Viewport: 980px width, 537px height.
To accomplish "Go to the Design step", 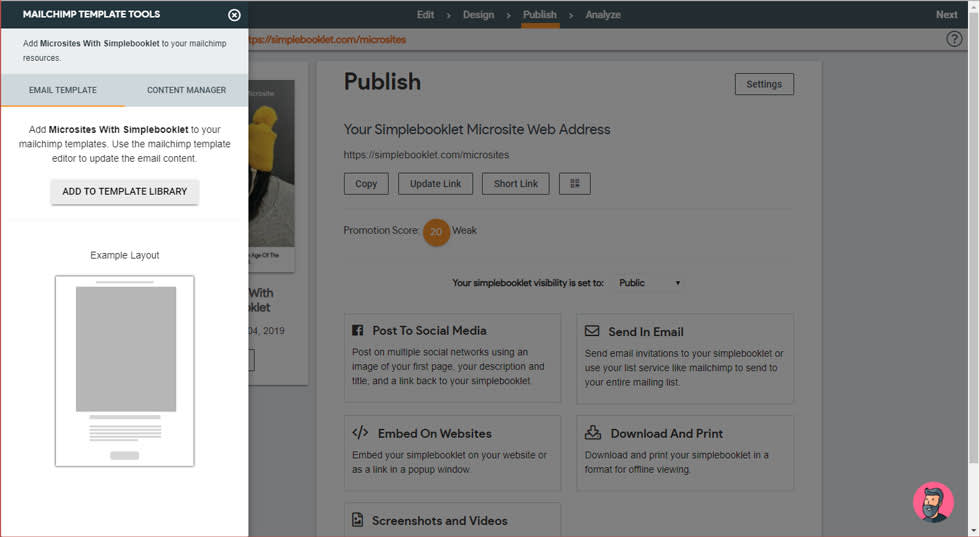I will (478, 14).
